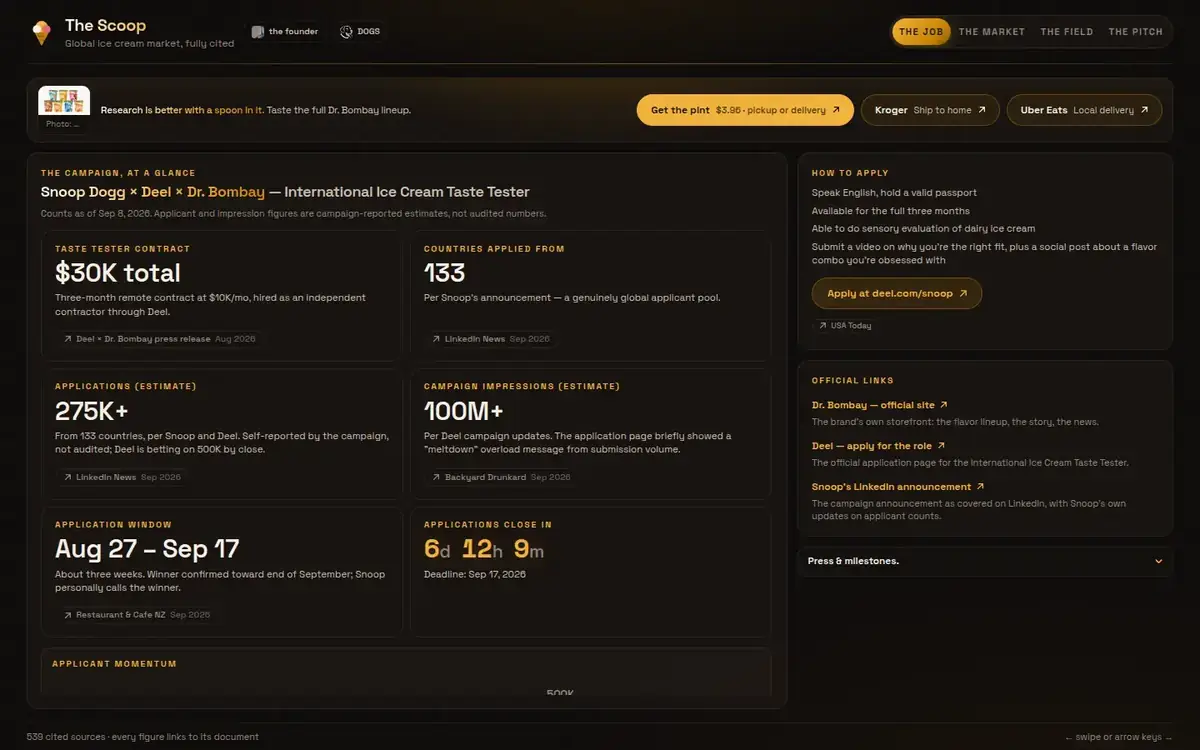Viewport: 1200px width, 750px height.
Task: Open Uber Eats Local delivery link
Action: point(1084,110)
